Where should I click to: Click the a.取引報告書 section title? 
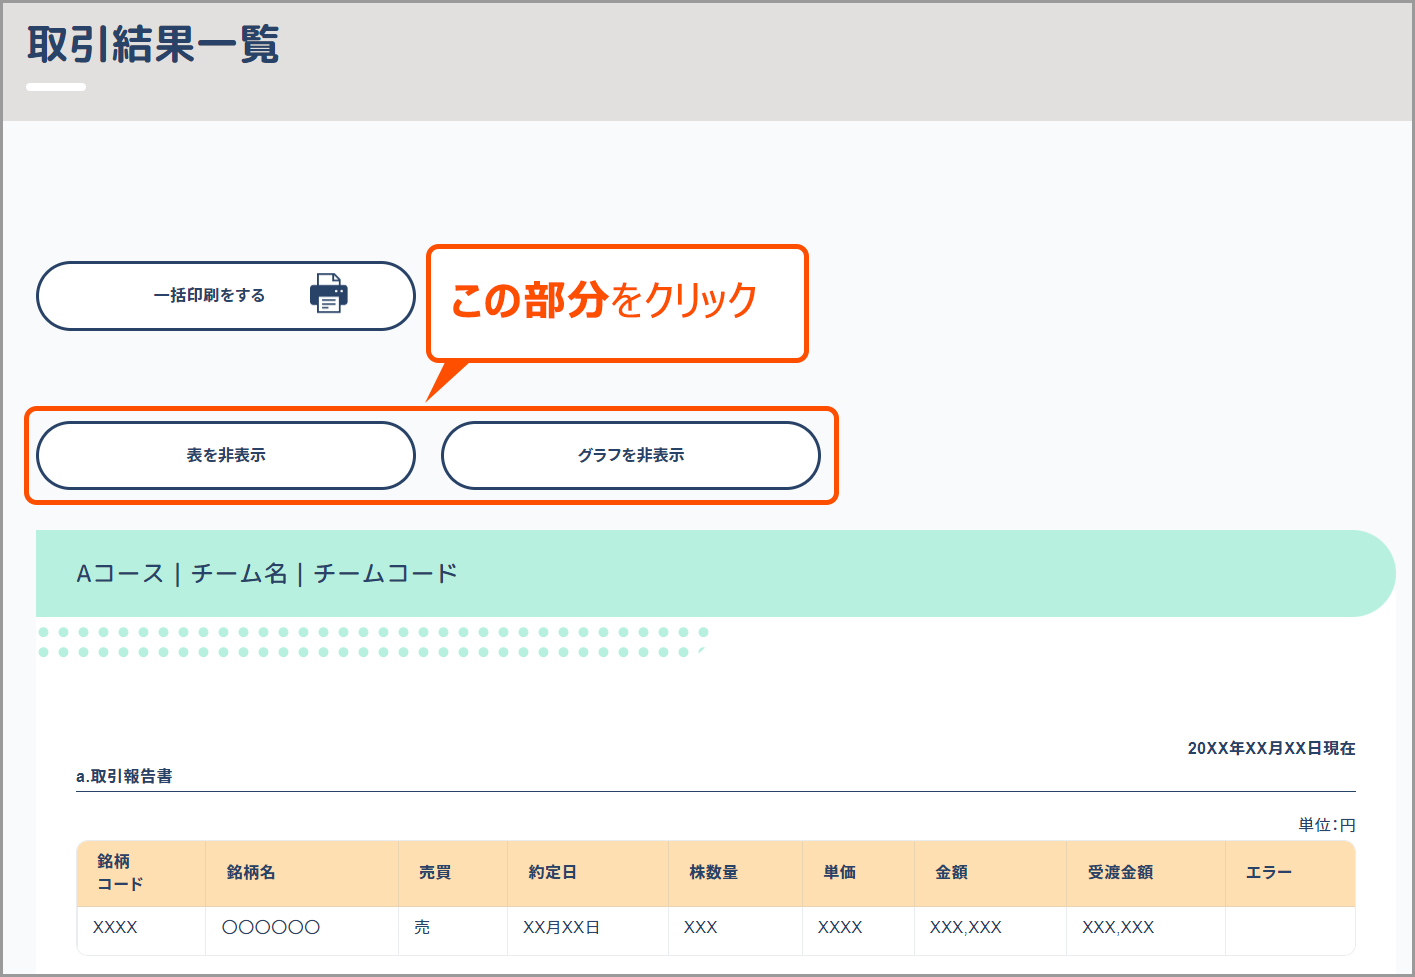[124, 776]
